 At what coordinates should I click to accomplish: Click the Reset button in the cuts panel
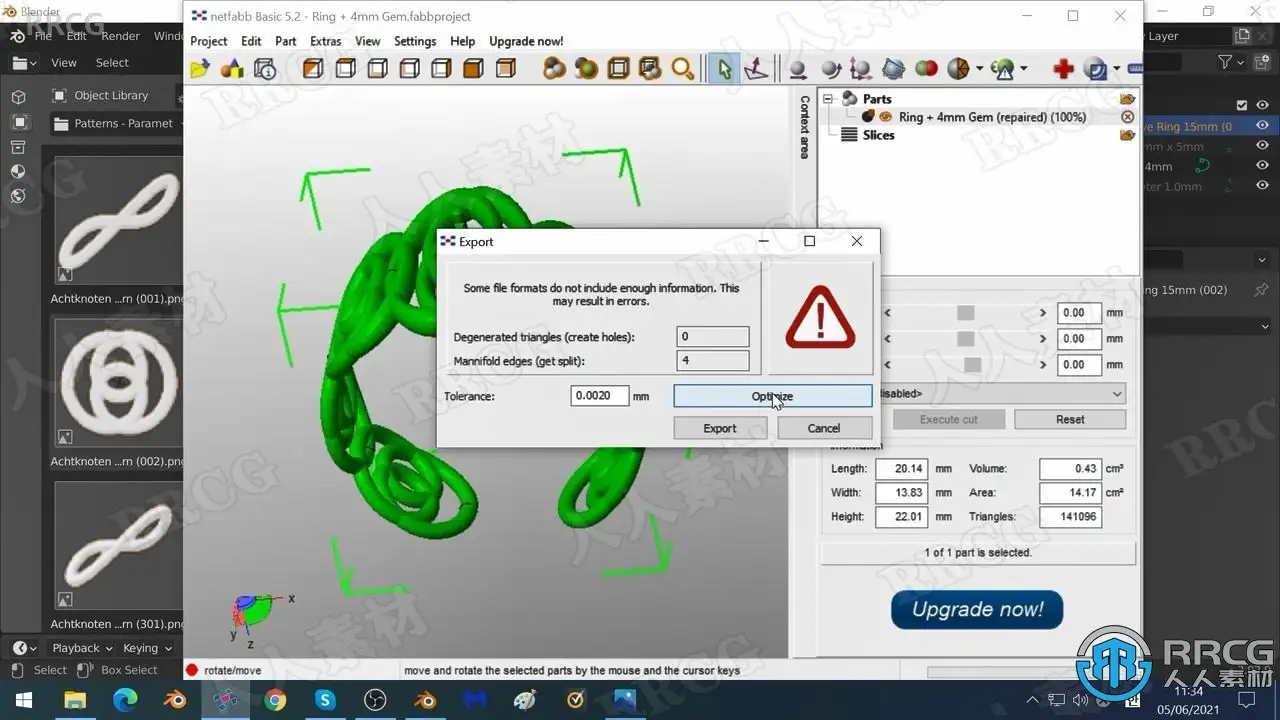(x=1070, y=419)
